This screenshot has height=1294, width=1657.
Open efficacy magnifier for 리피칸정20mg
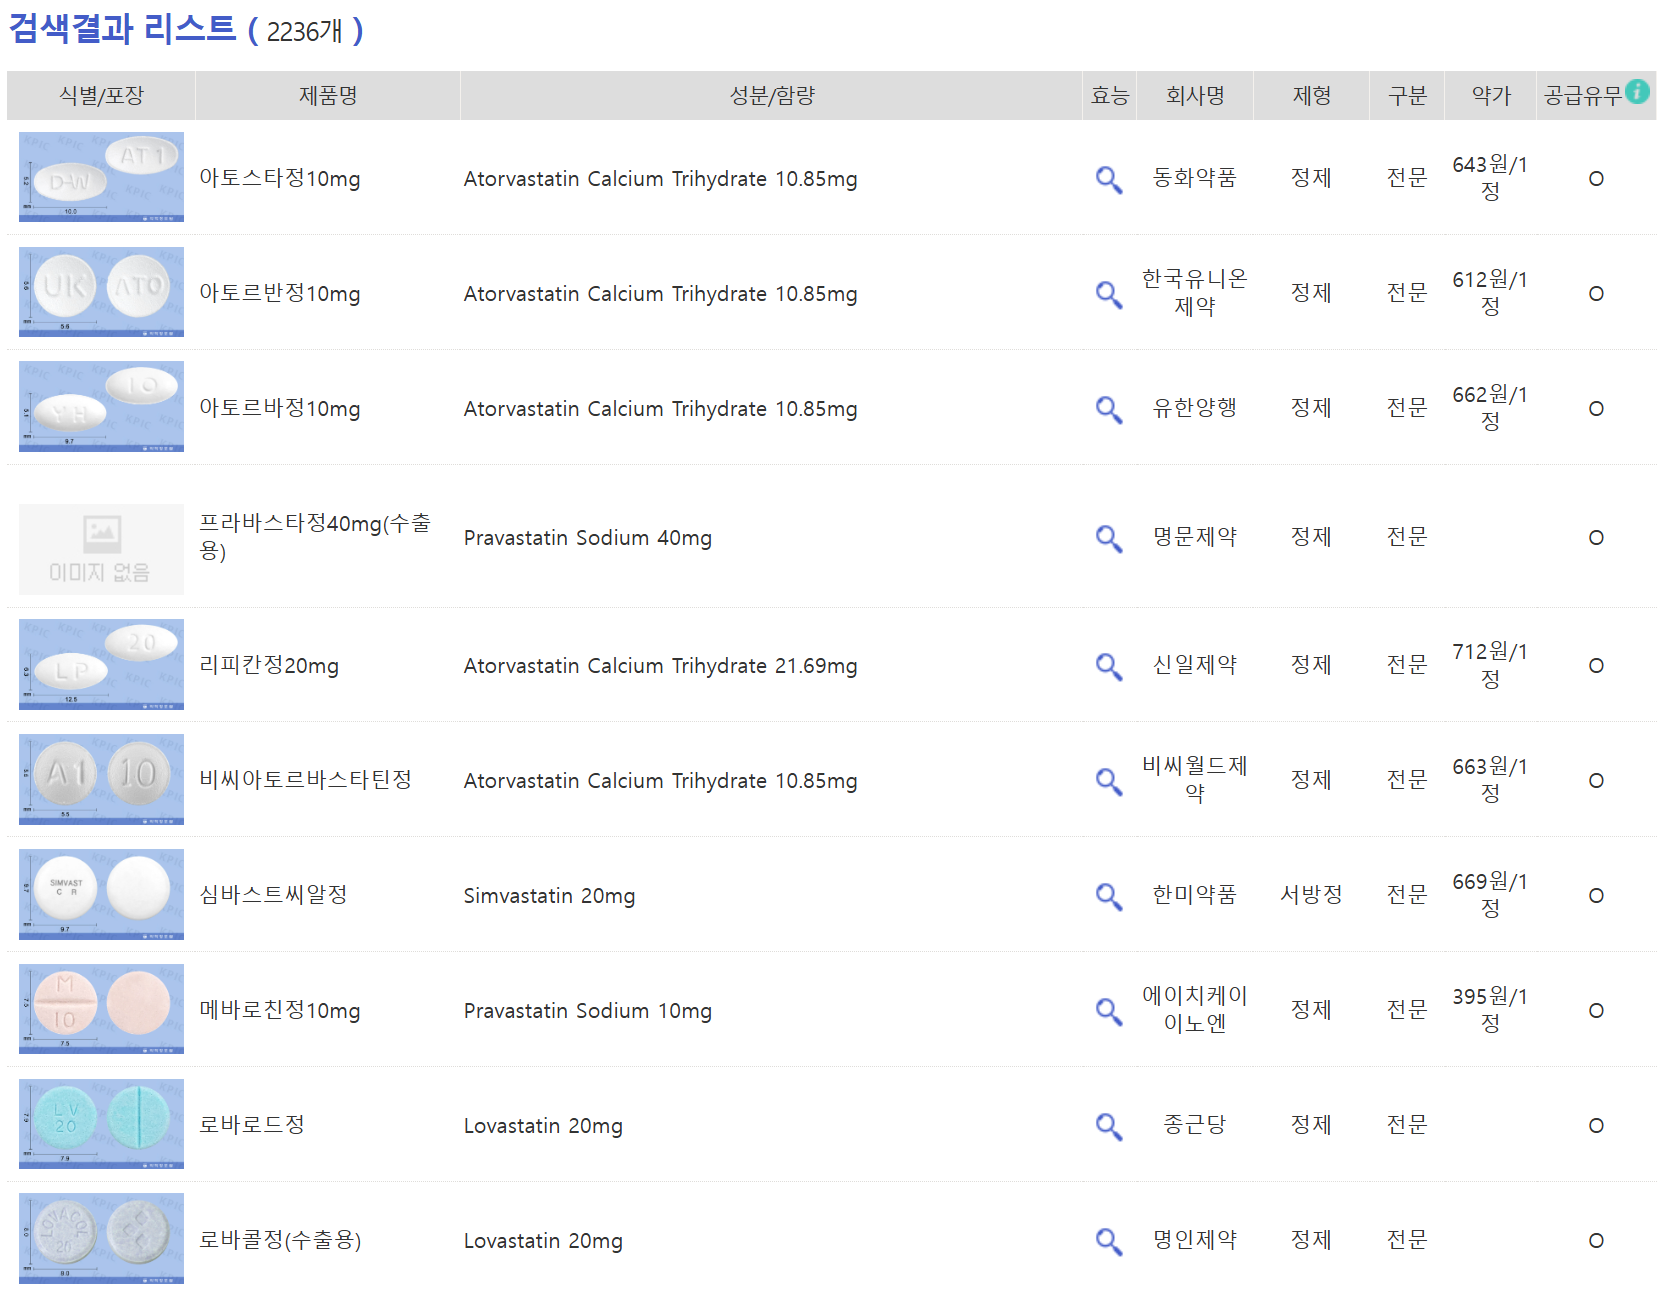pos(1108,666)
